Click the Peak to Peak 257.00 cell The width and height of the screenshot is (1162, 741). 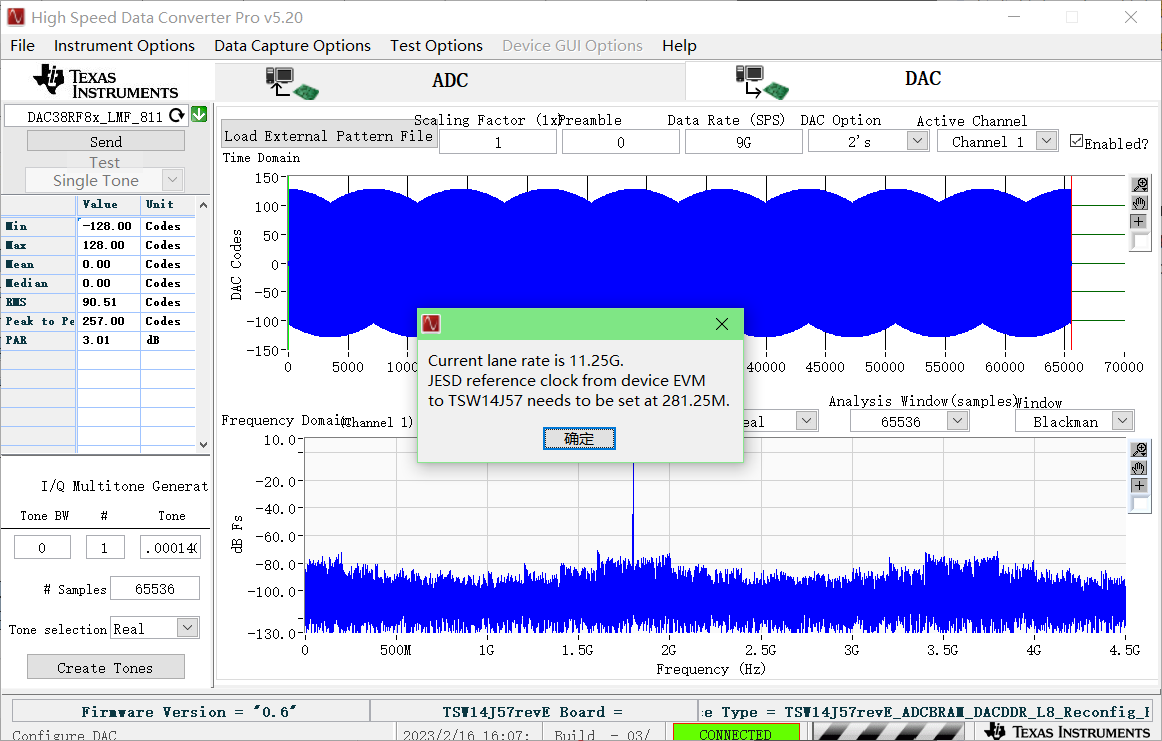pyautogui.click(x=109, y=321)
